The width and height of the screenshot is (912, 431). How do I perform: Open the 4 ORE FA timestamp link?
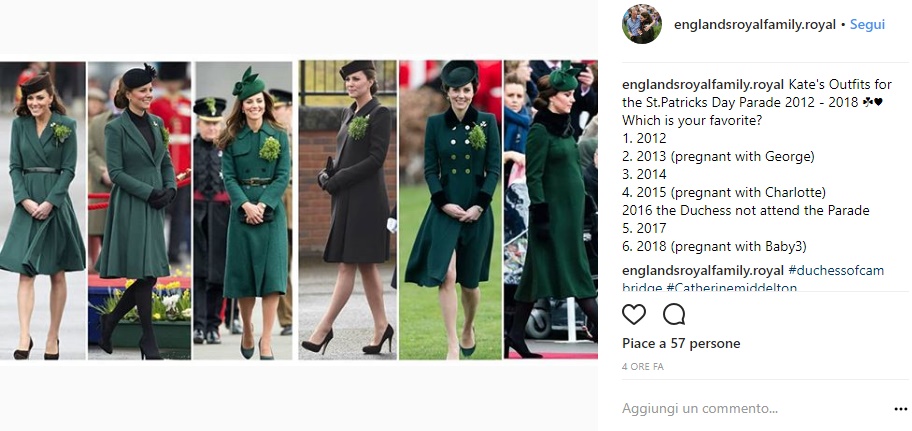643,367
